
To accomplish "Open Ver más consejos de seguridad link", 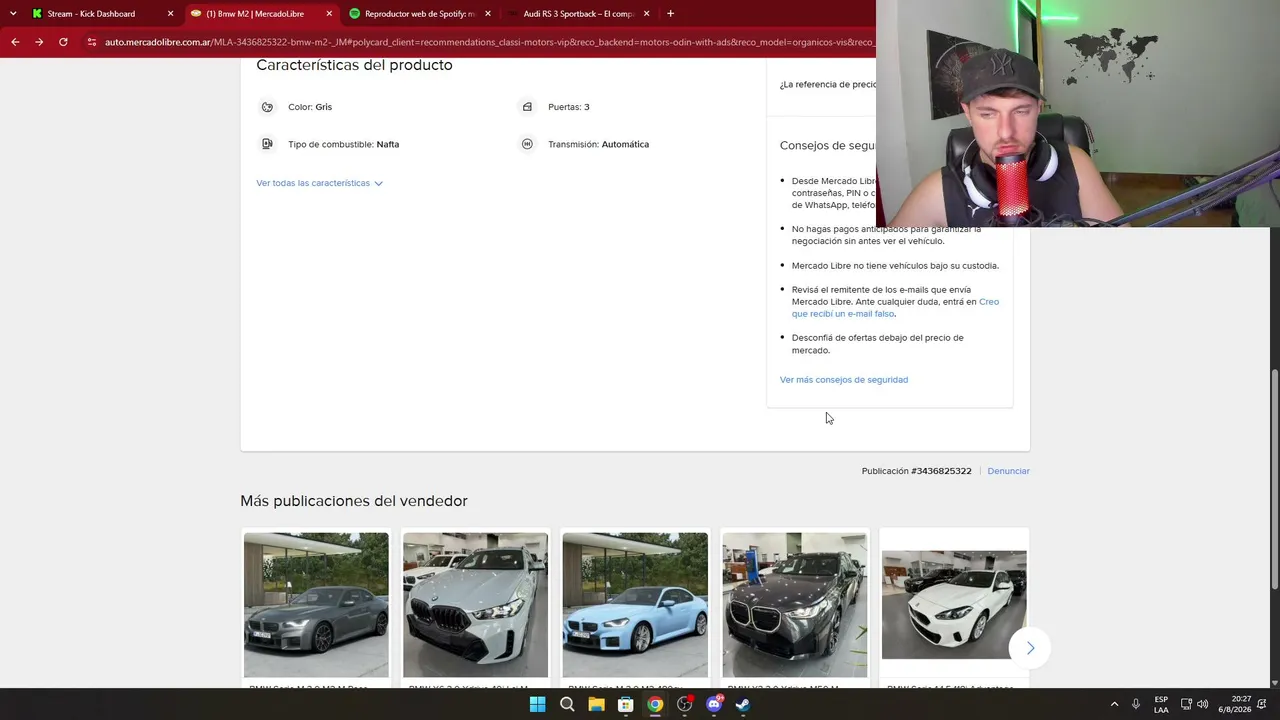I will click(844, 380).
